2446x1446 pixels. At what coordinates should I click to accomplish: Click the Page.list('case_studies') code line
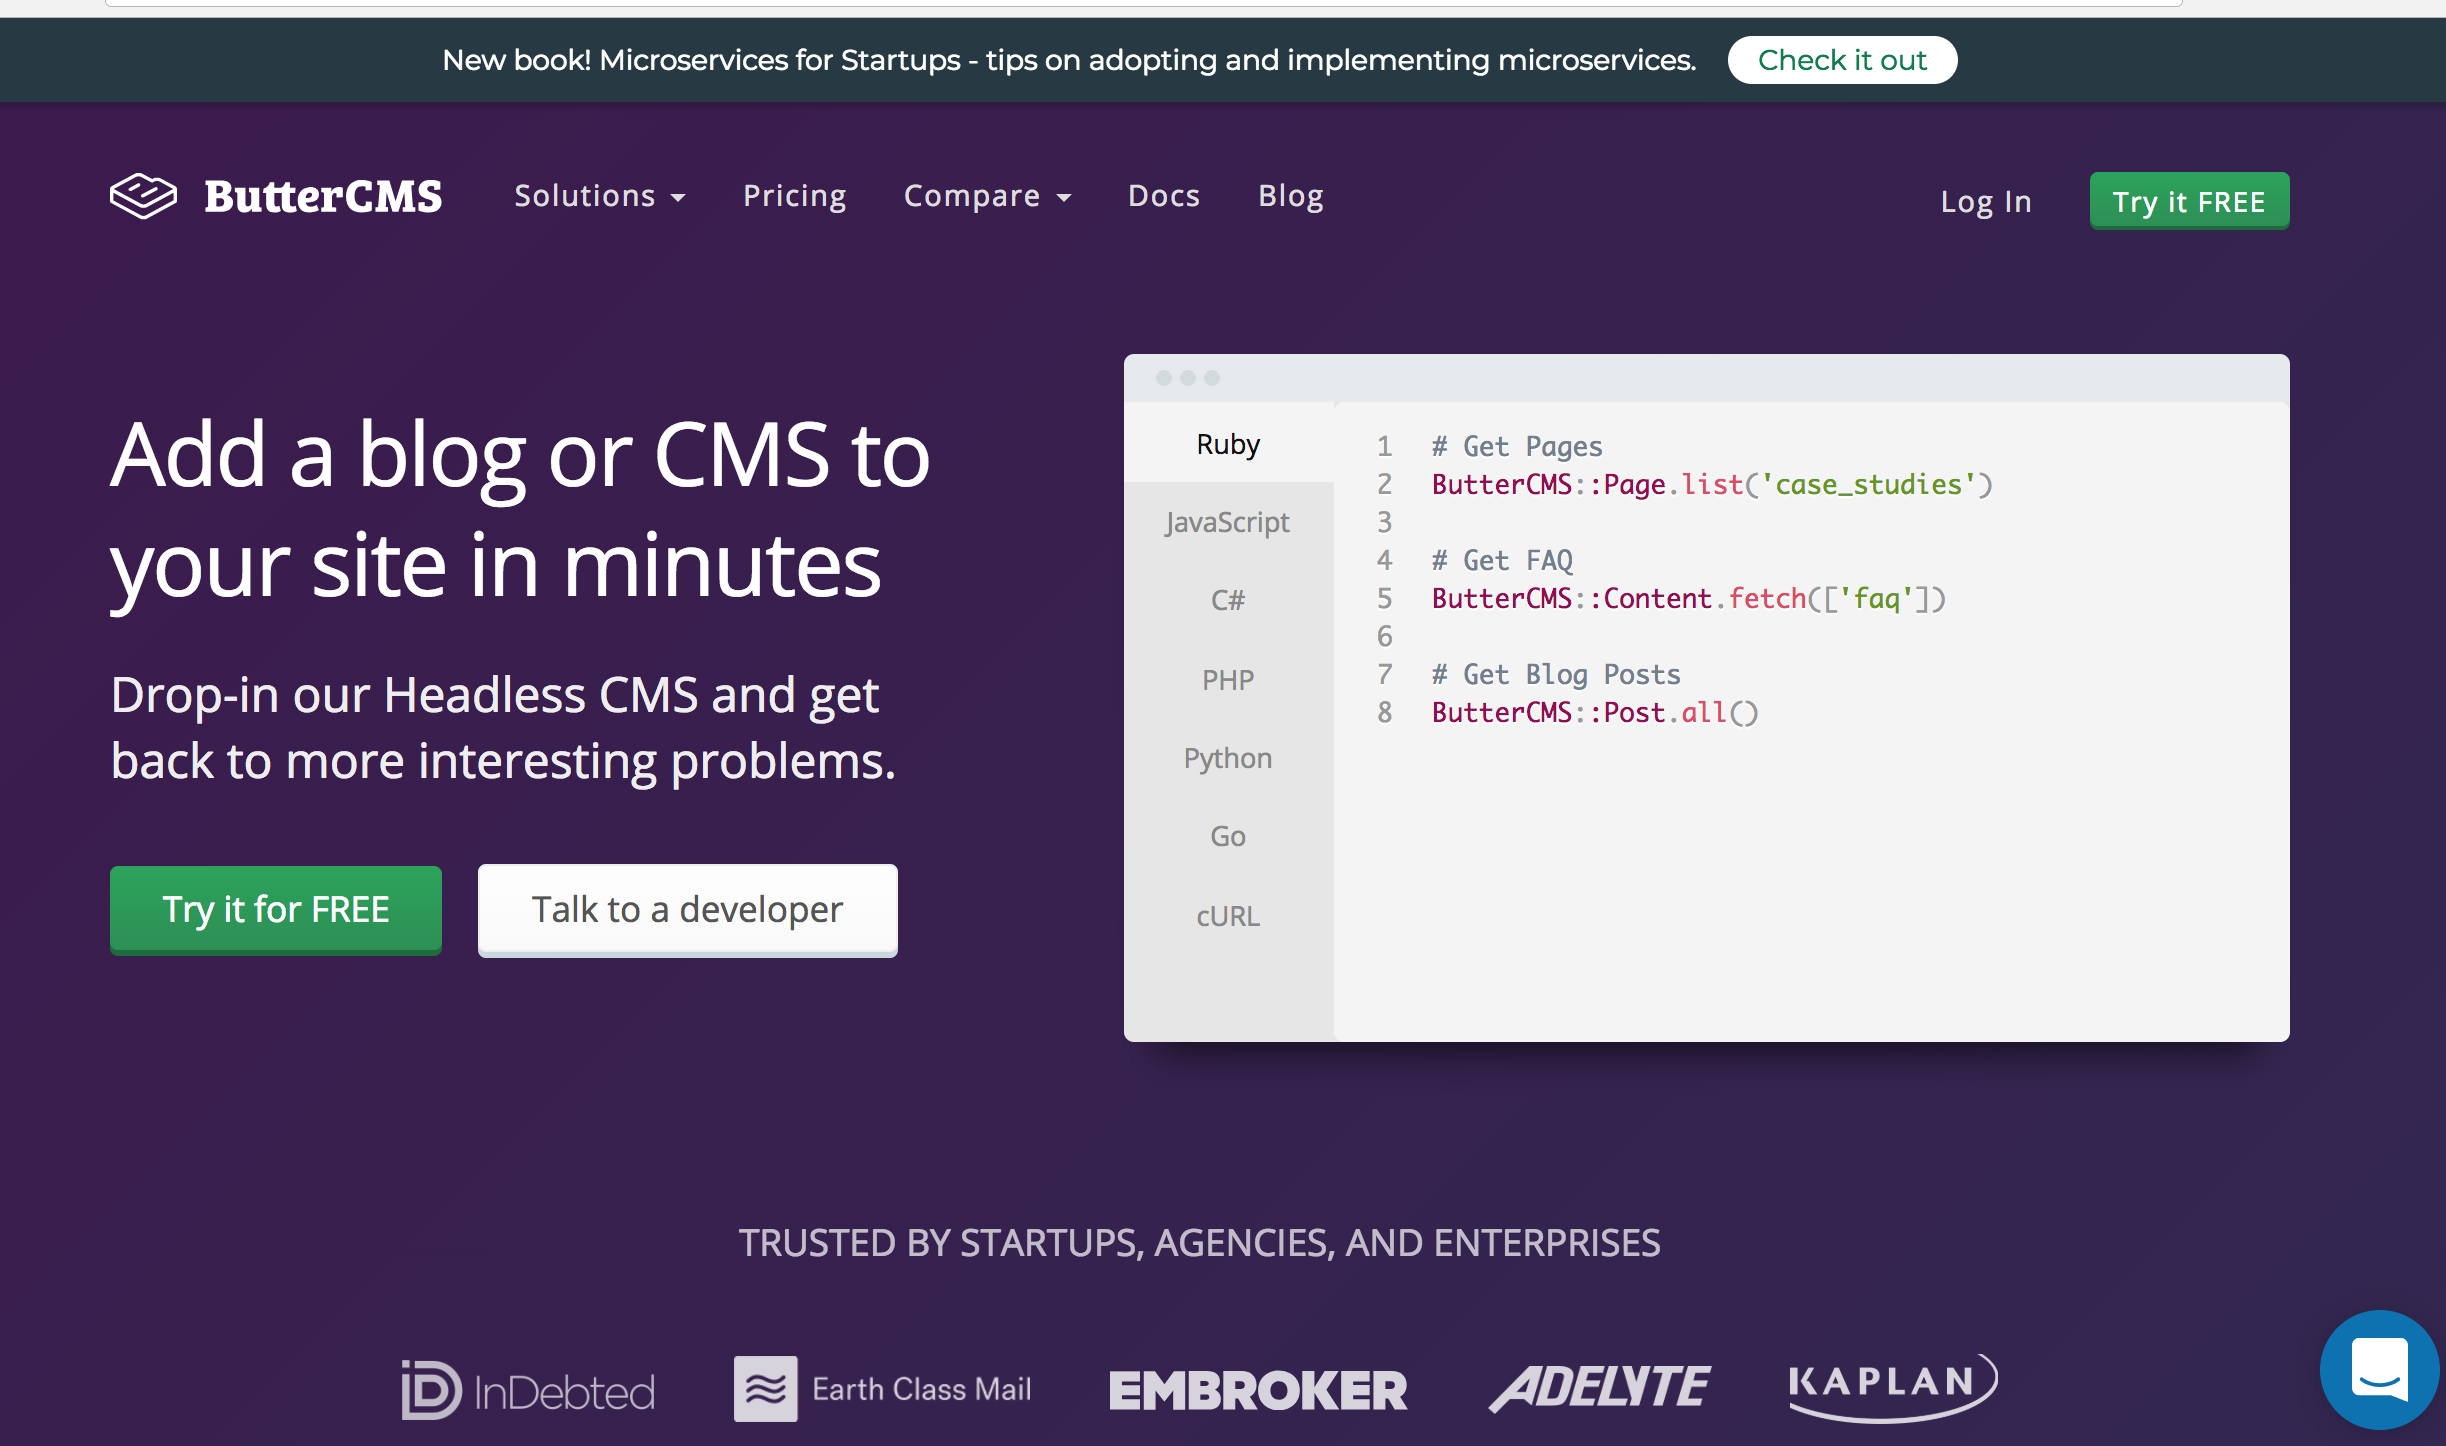1712,484
